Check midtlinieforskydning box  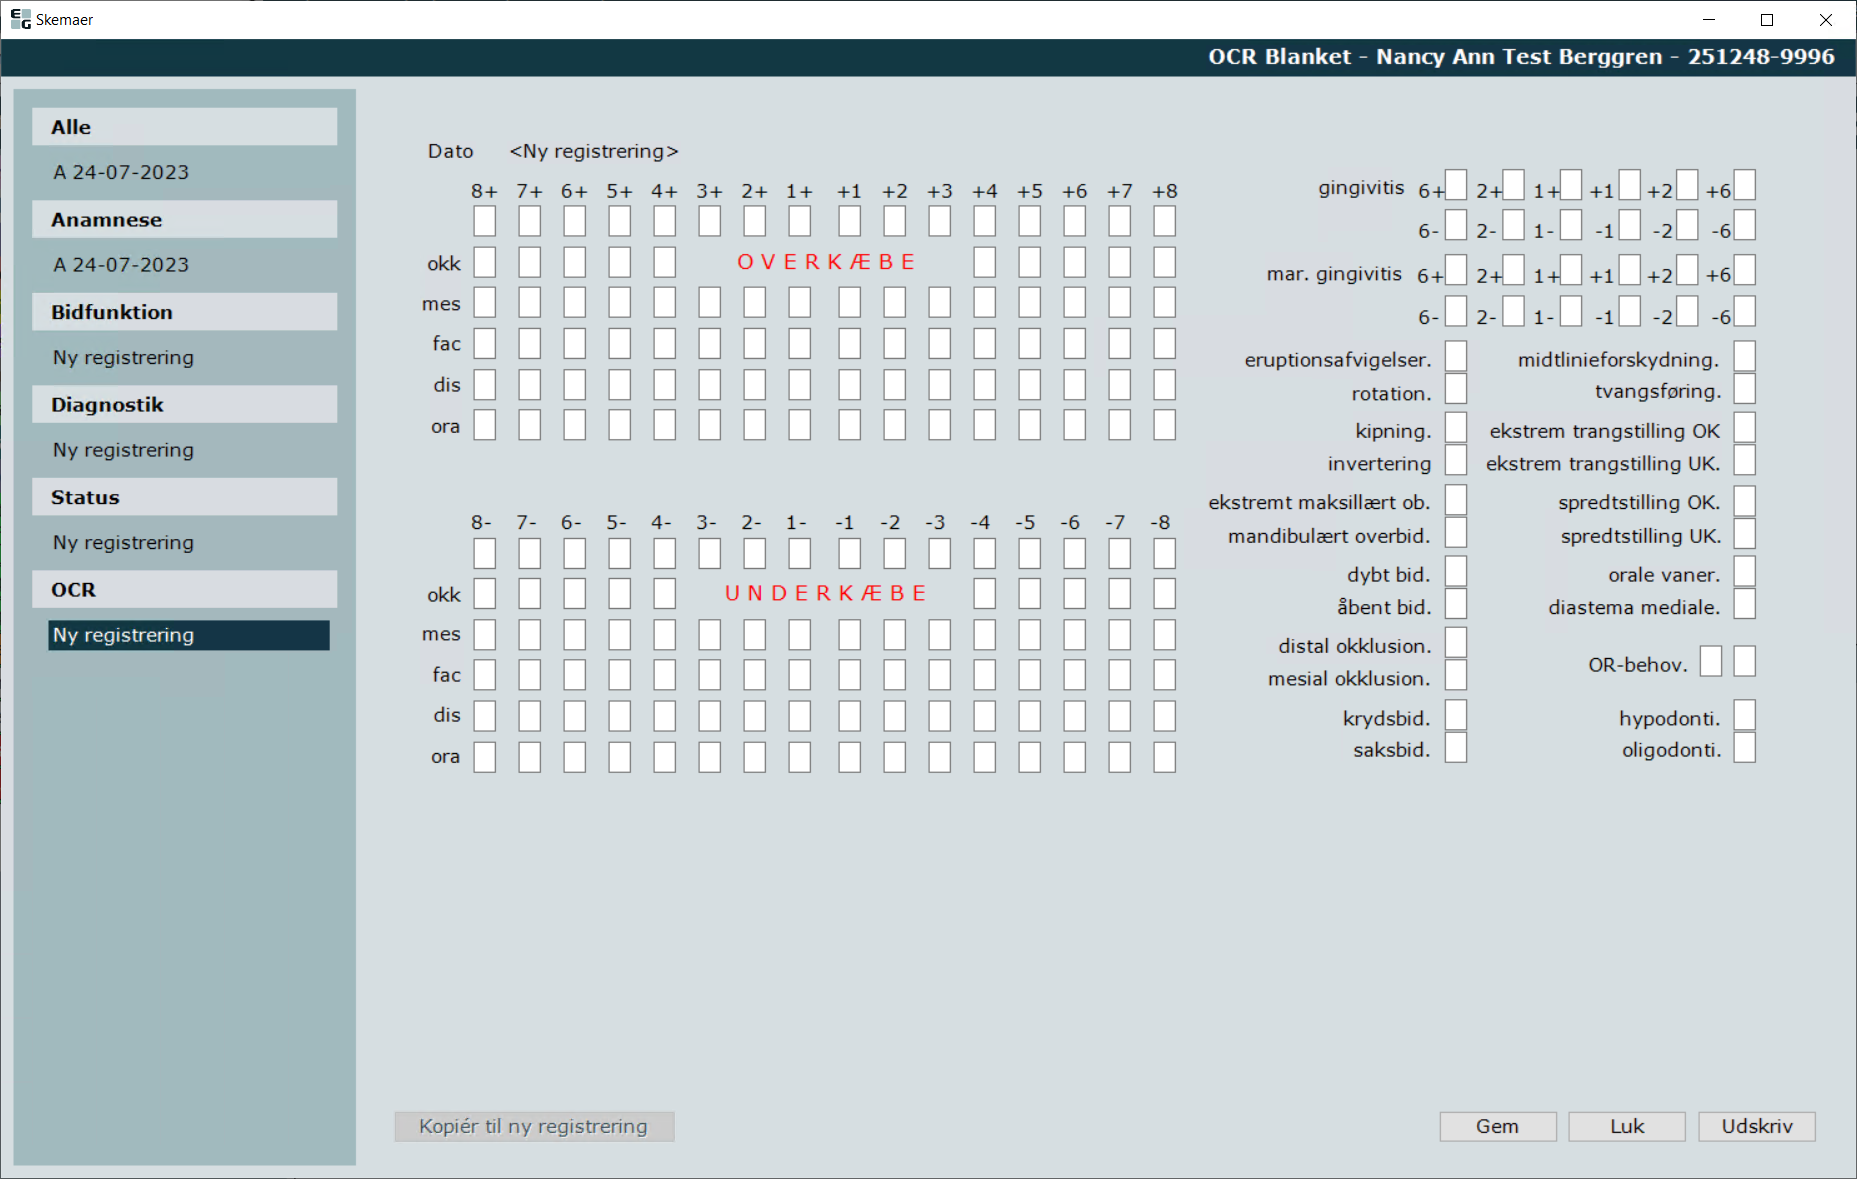pyautogui.click(x=1745, y=356)
